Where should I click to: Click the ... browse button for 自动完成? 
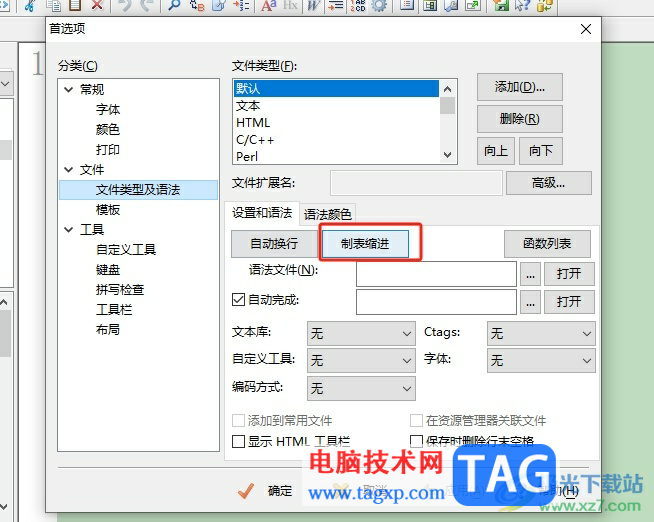530,301
